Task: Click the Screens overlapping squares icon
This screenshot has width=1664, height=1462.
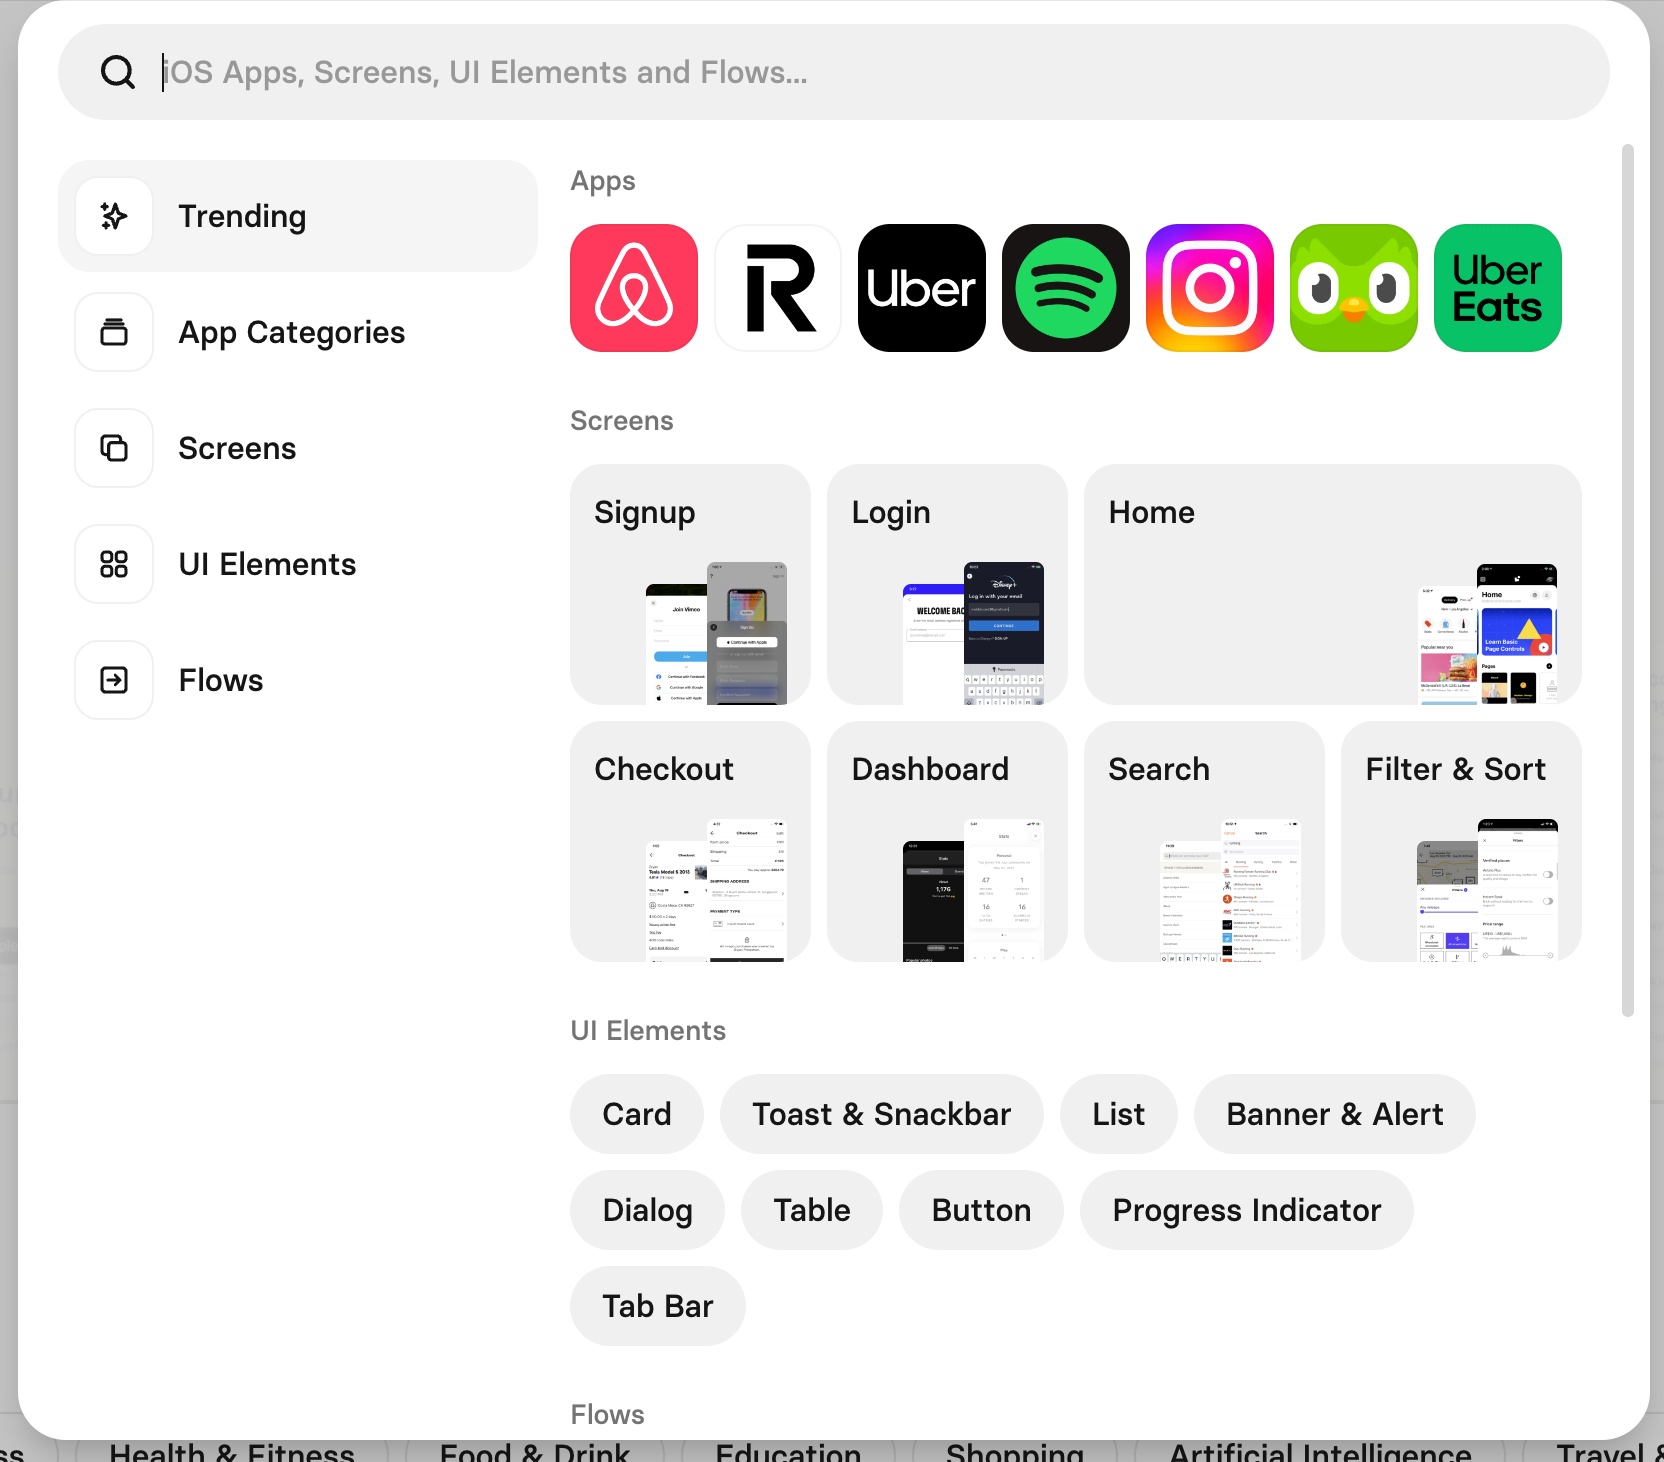Action: click(114, 448)
